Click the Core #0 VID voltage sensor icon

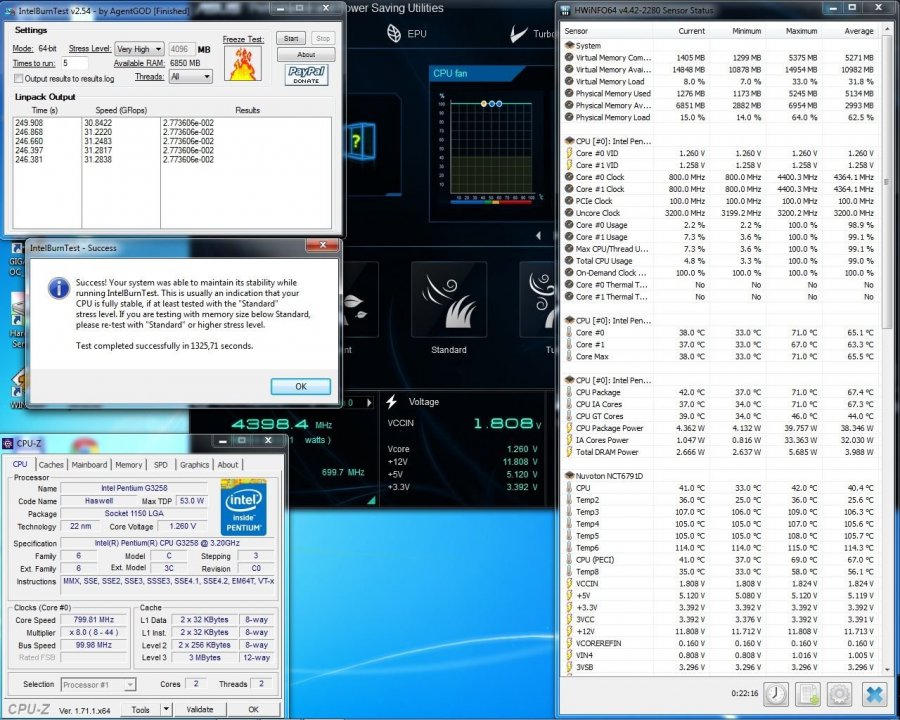pyautogui.click(x=569, y=153)
